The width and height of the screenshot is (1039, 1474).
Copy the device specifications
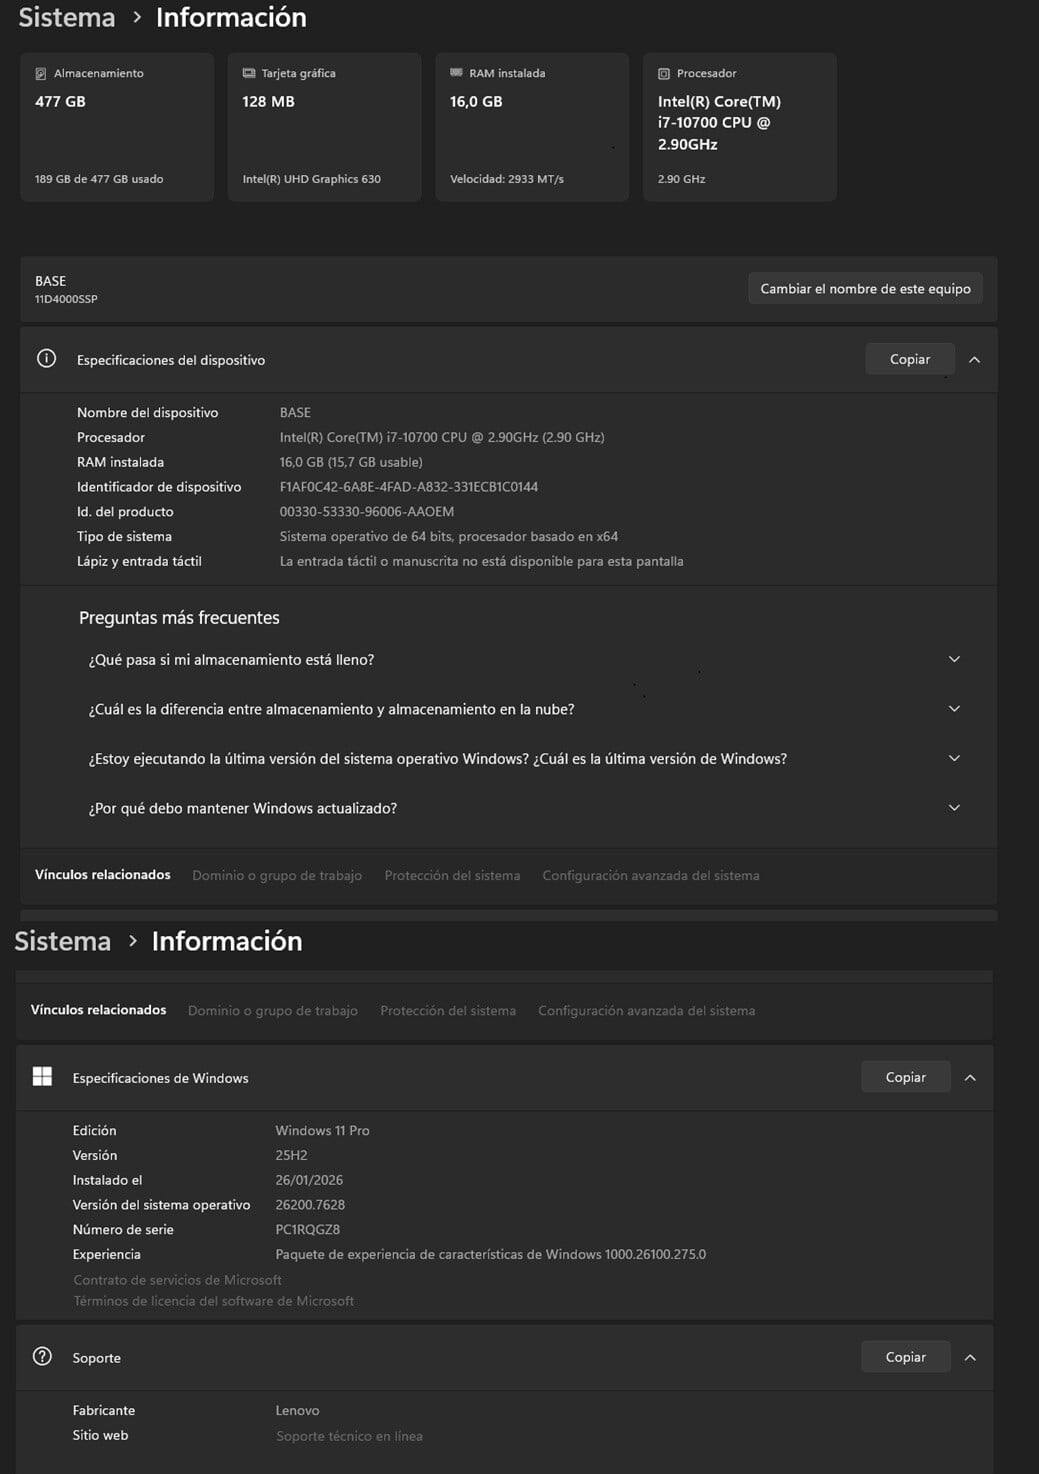click(x=909, y=359)
